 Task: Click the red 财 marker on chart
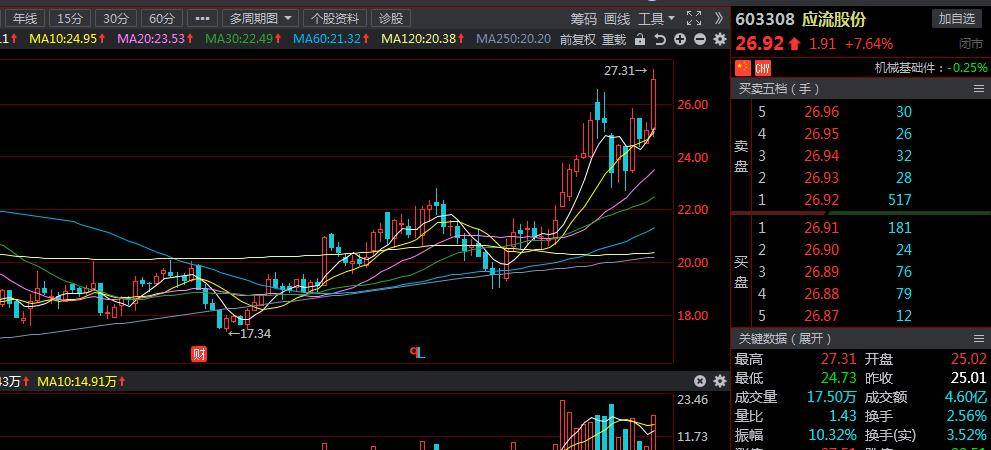point(199,353)
